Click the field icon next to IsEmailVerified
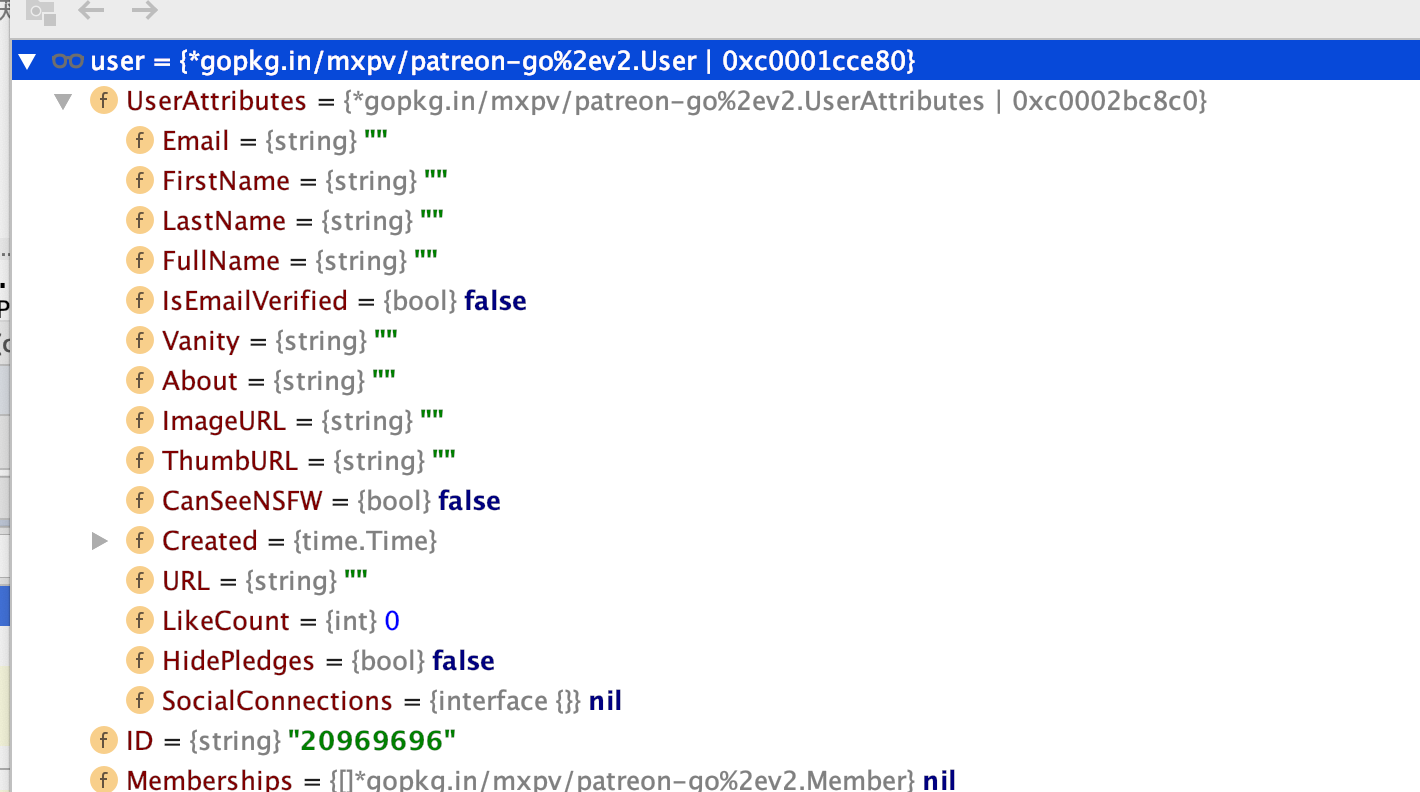 tap(140, 301)
